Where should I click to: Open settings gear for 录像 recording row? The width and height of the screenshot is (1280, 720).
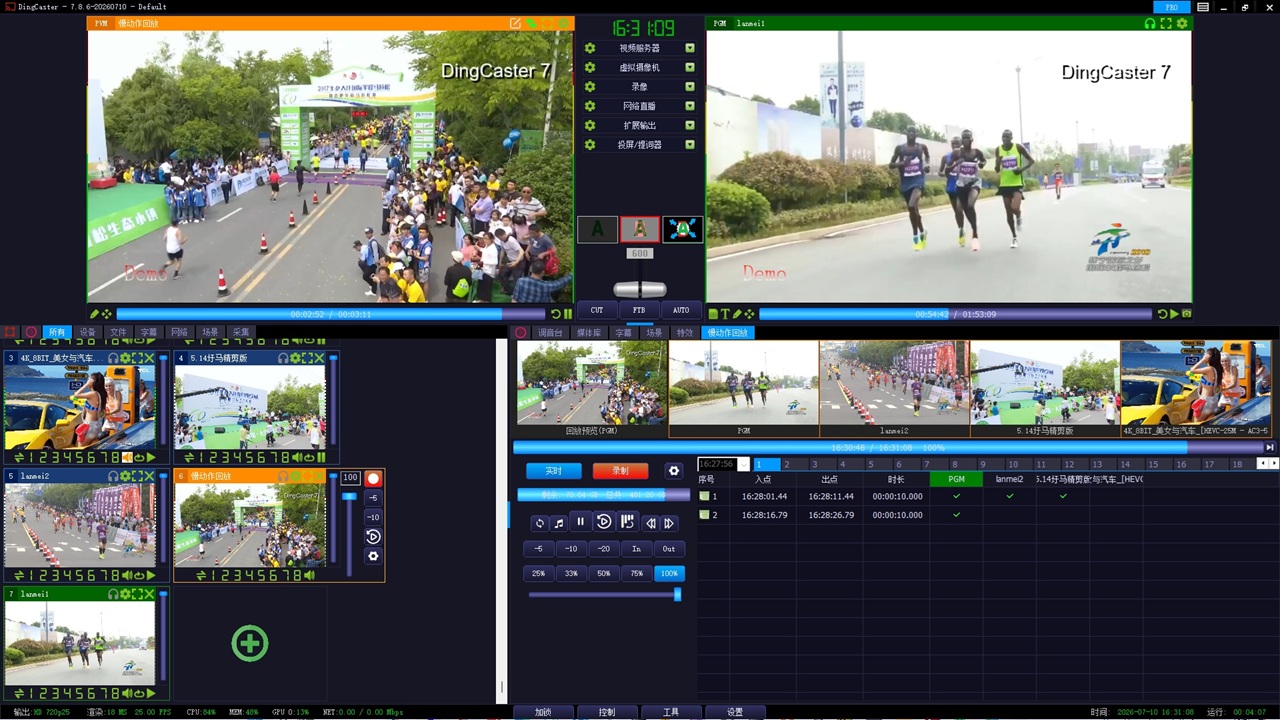point(590,87)
